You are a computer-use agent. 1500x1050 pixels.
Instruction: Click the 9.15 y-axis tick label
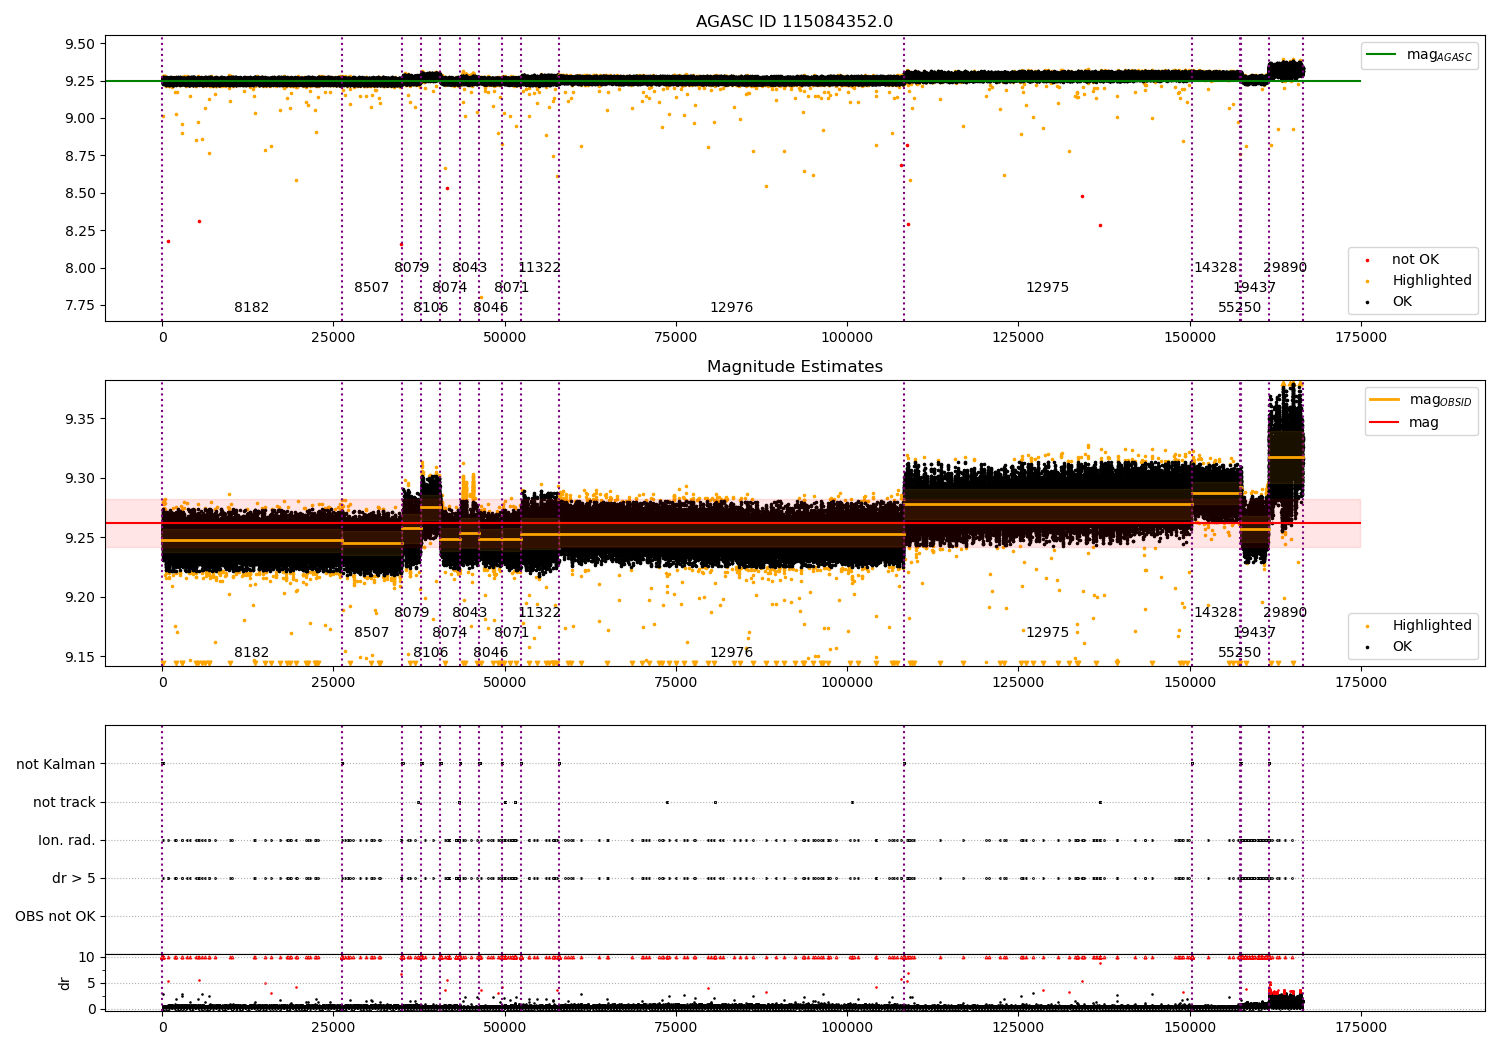tap(79, 657)
